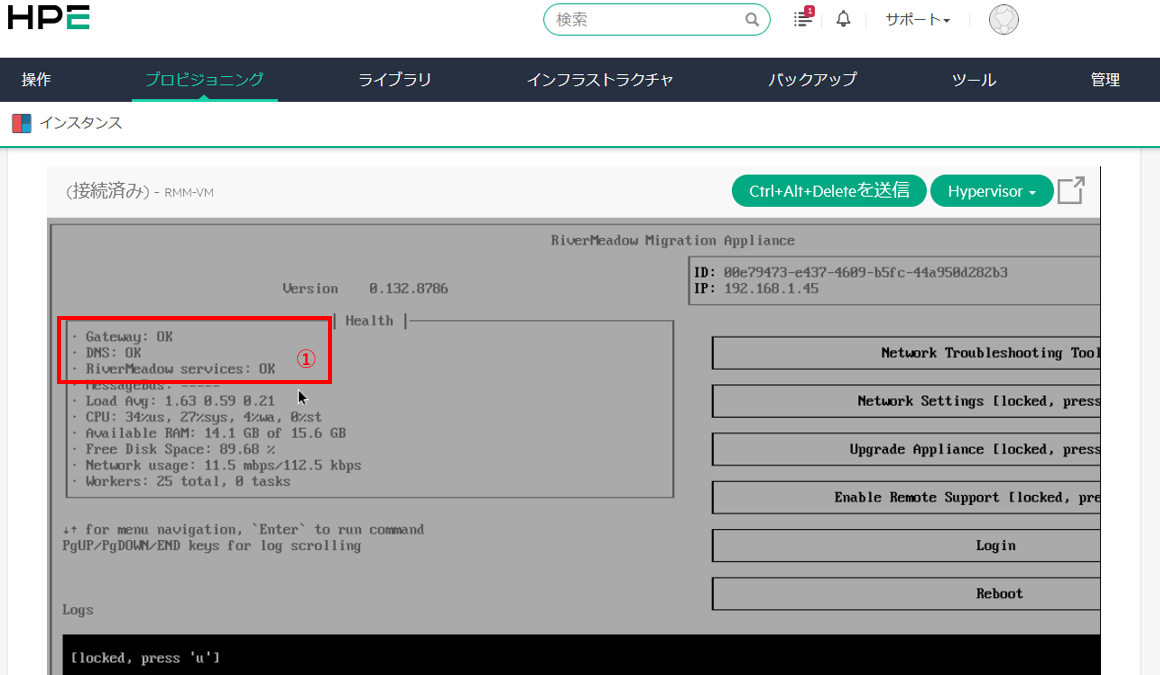Click the 'DNS: OK' health line
The image size is (1160, 675).
[113, 353]
